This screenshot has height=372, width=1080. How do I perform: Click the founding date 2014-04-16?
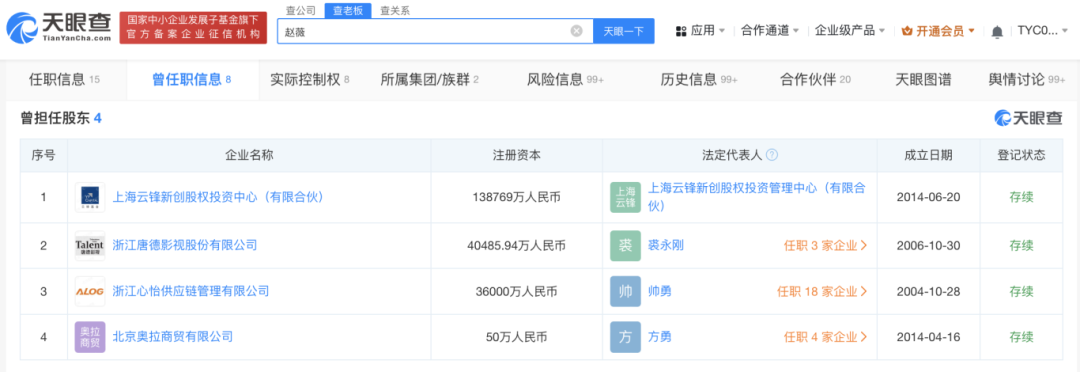click(x=928, y=338)
